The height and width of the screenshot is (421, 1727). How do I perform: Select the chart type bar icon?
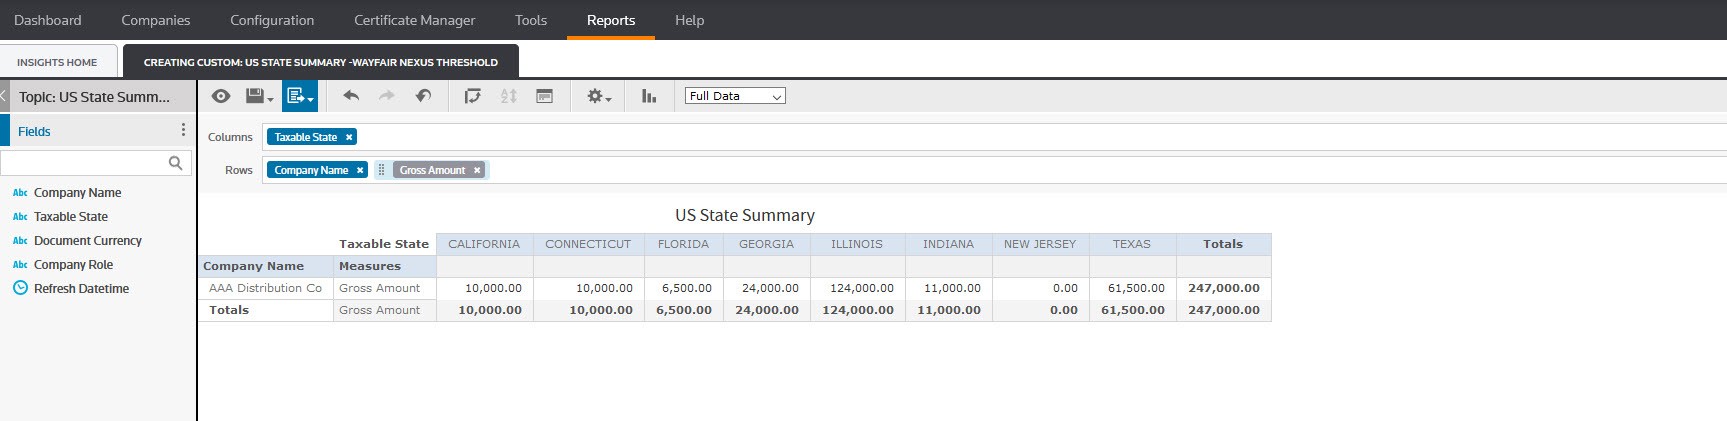coord(649,96)
